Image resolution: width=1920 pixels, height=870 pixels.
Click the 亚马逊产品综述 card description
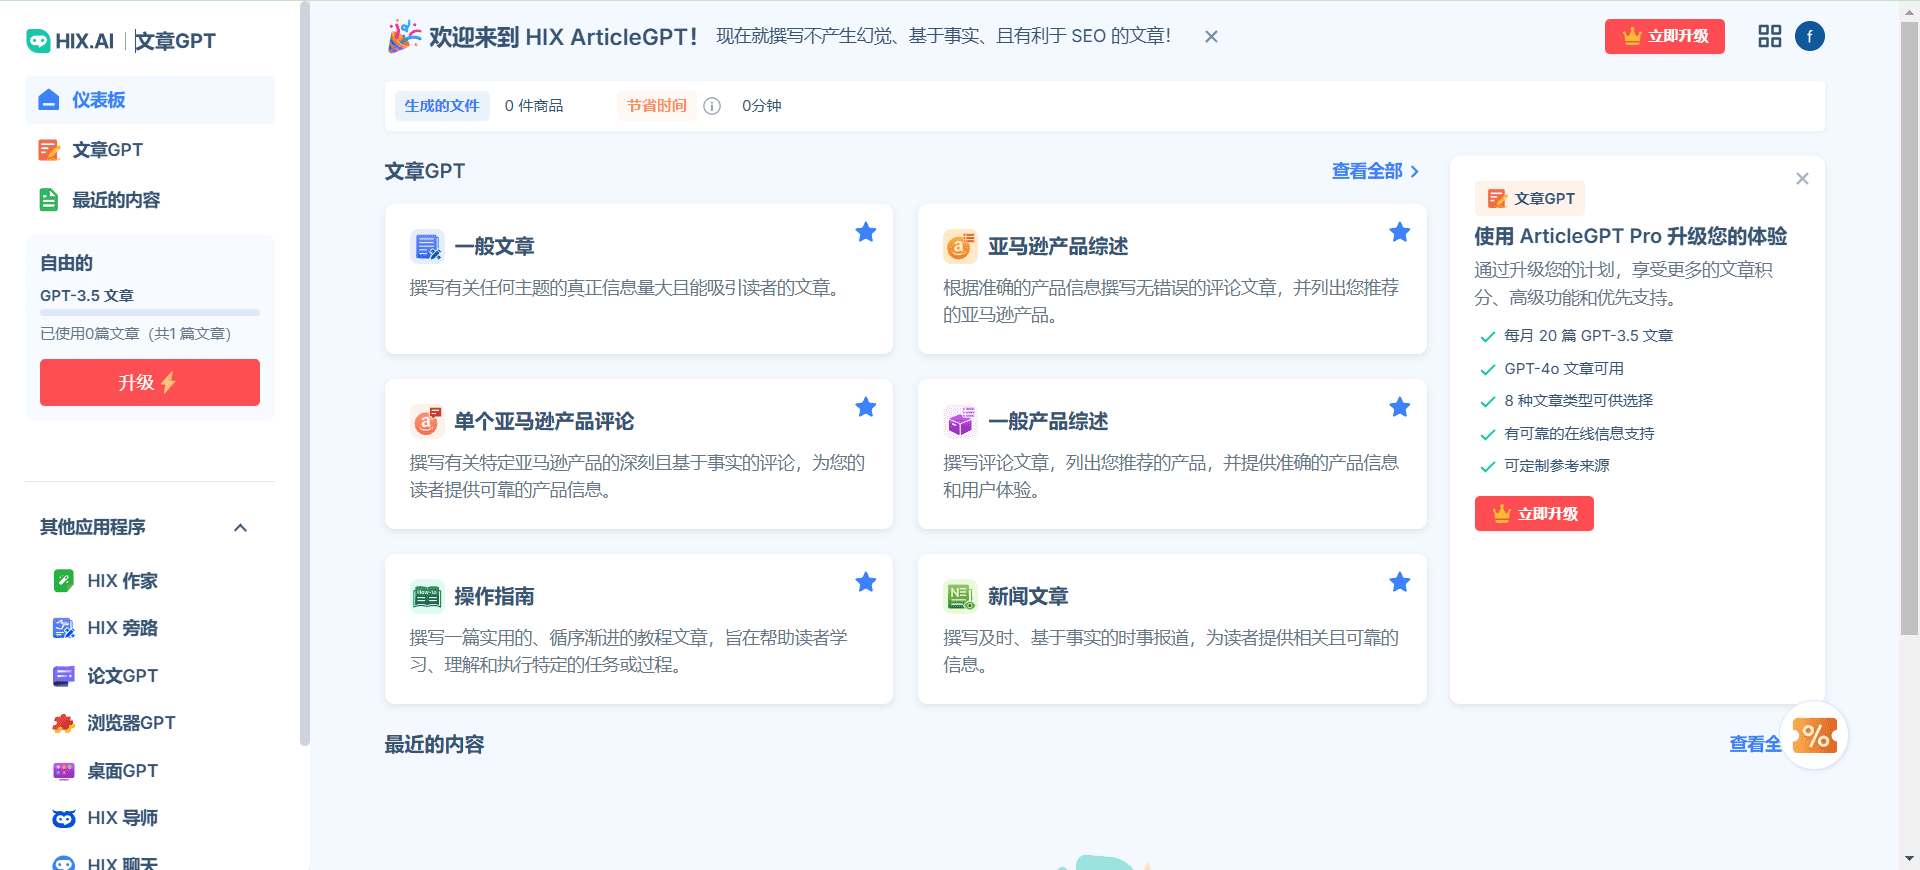pos(1171,301)
